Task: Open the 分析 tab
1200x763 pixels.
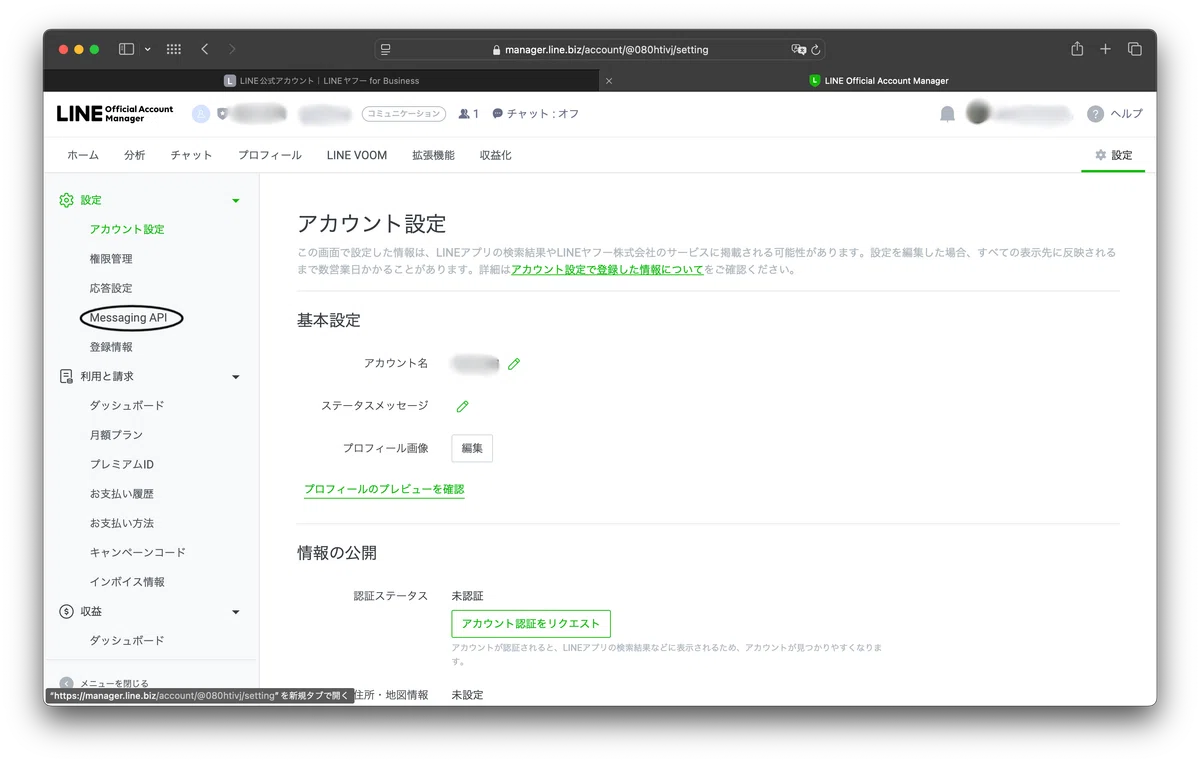Action: [135, 155]
